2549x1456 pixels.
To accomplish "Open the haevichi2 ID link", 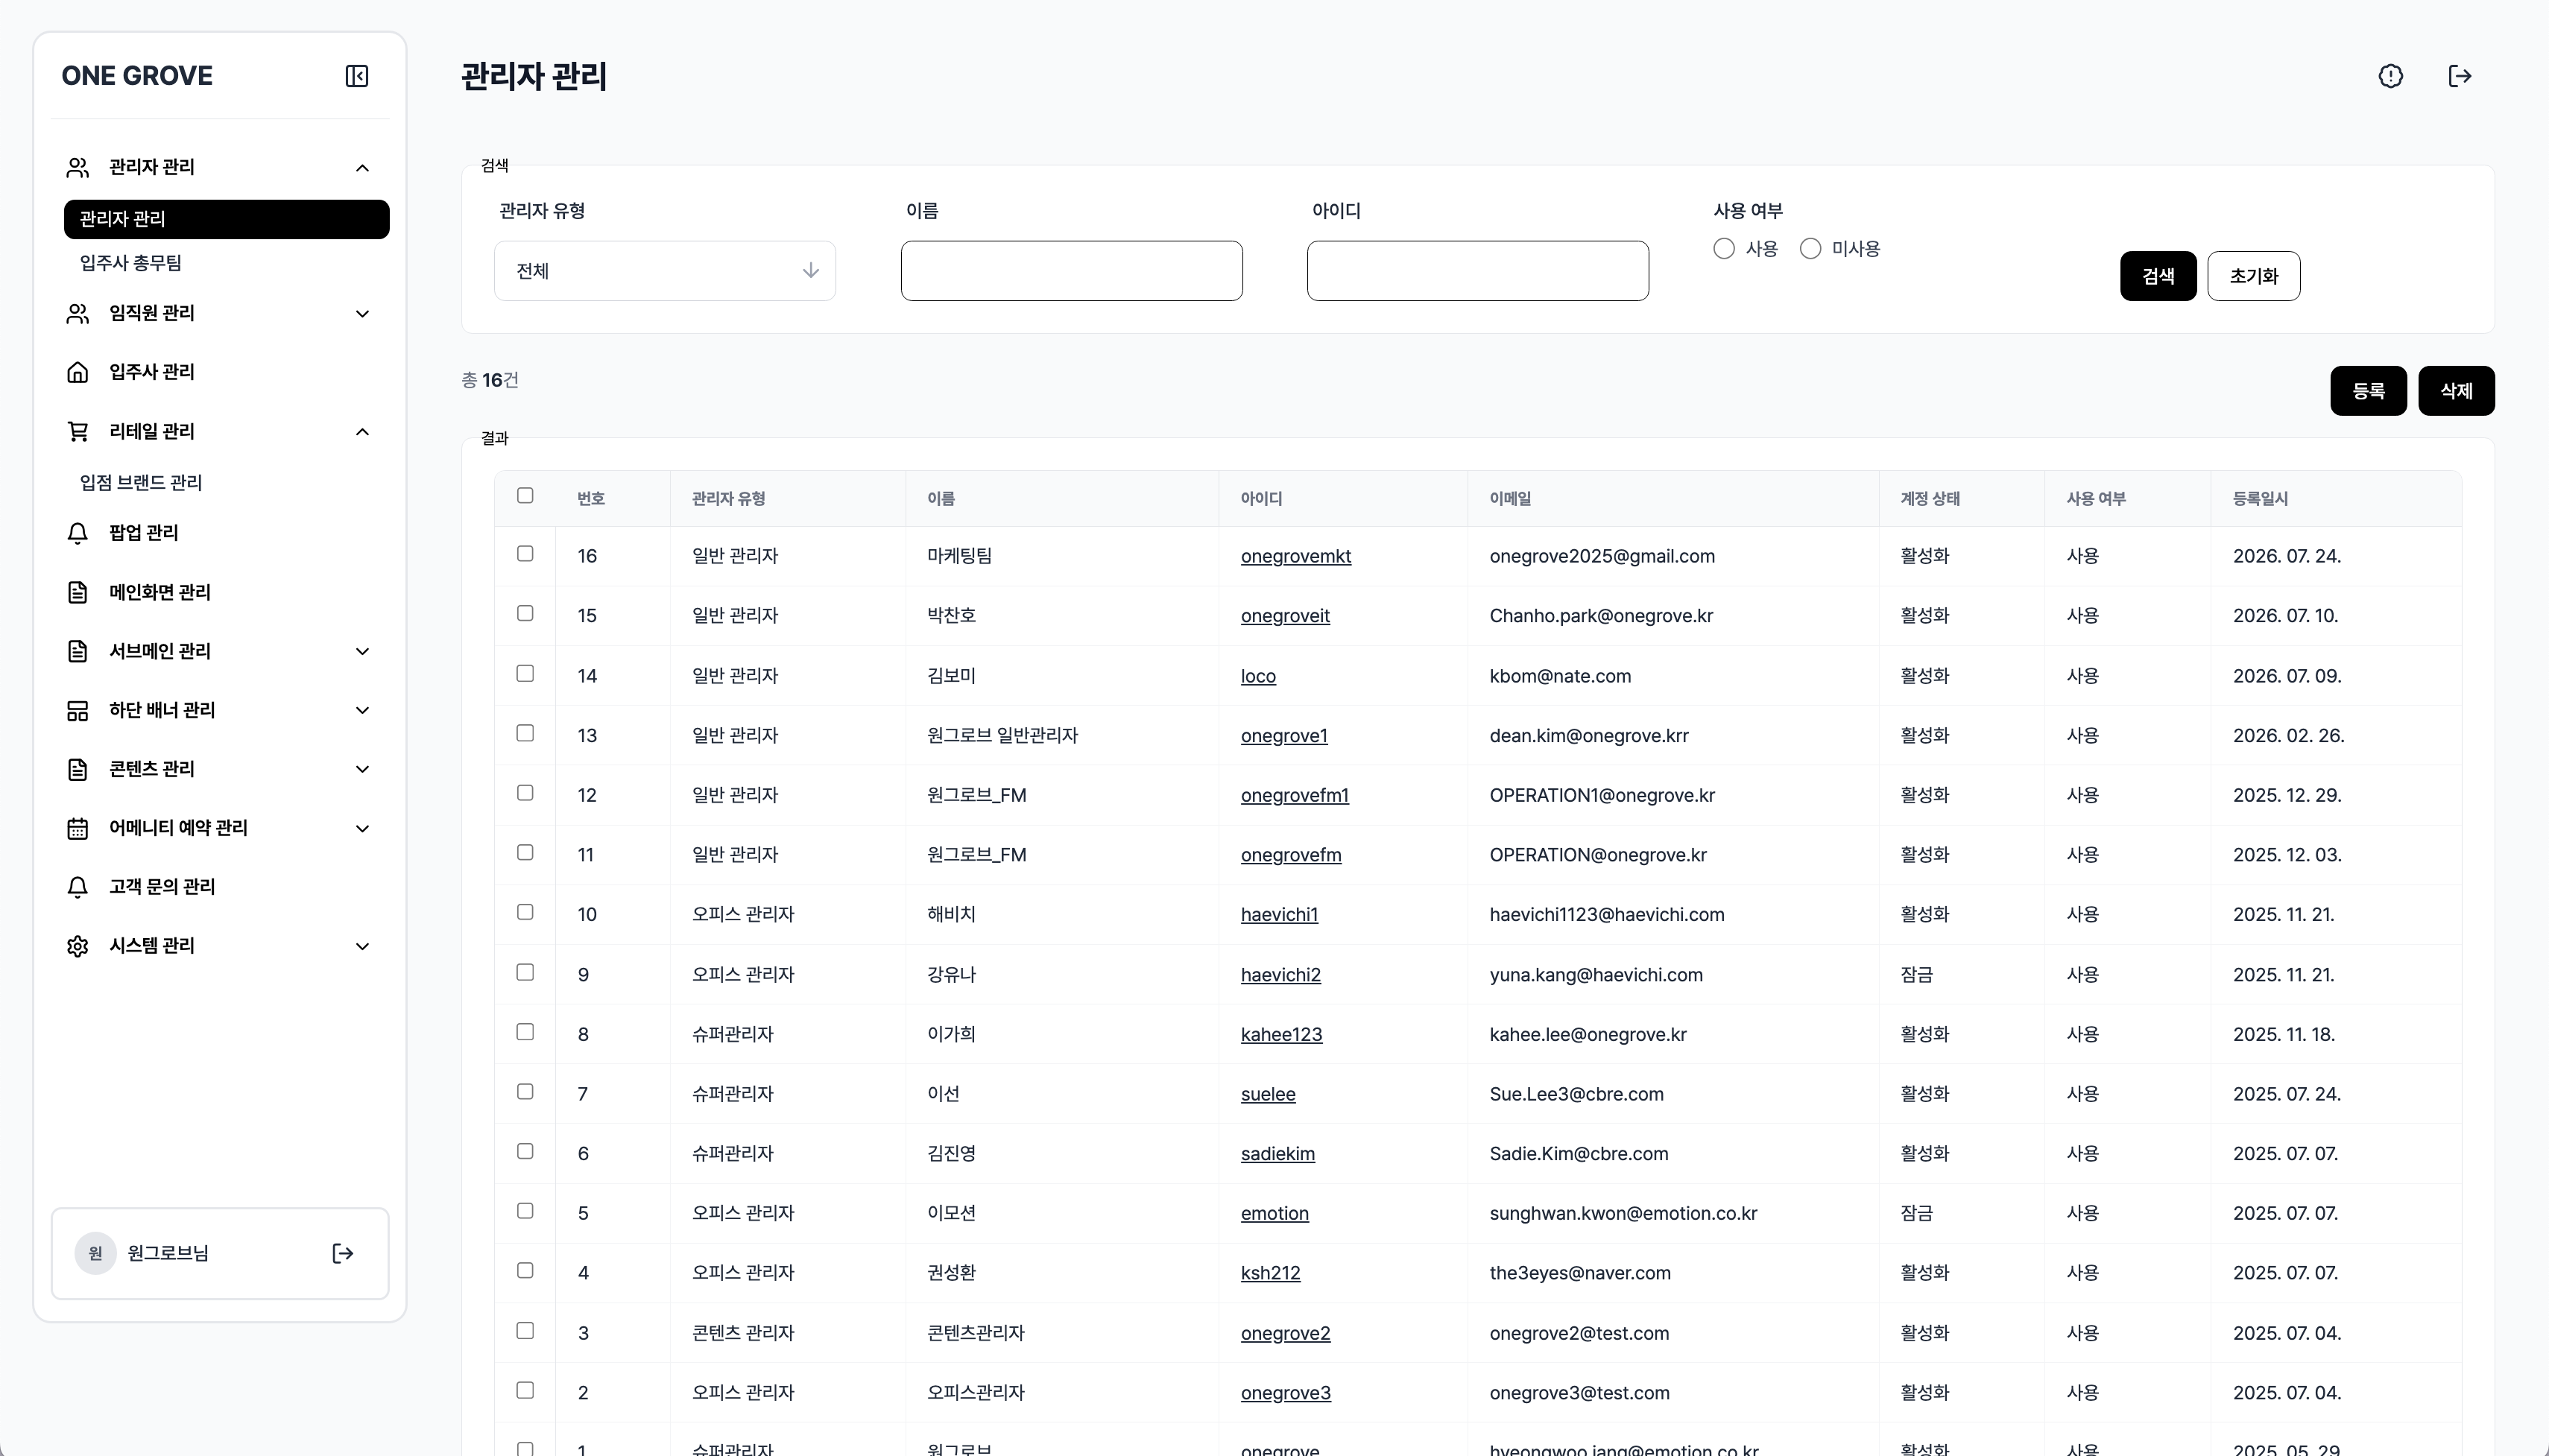I will click(x=1281, y=975).
